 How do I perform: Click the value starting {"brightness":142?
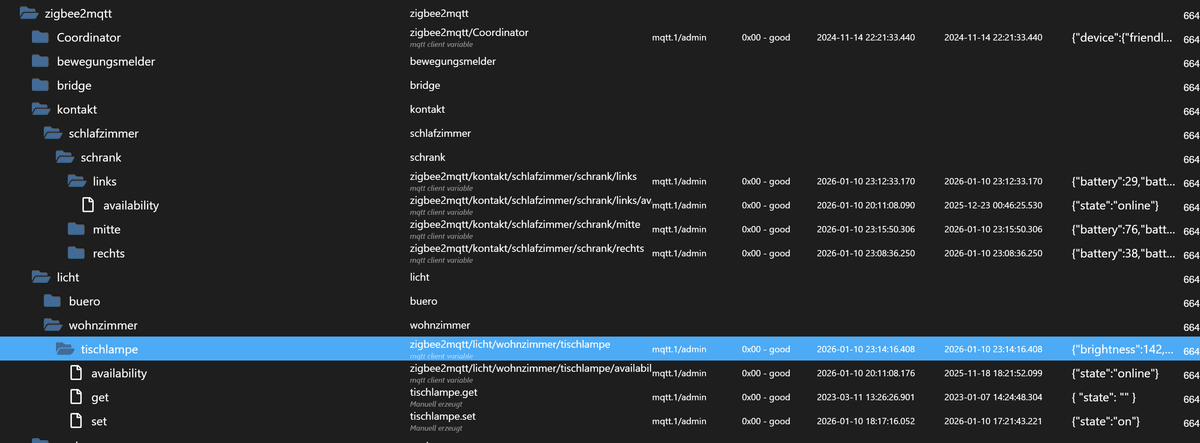tap(1123, 349)
